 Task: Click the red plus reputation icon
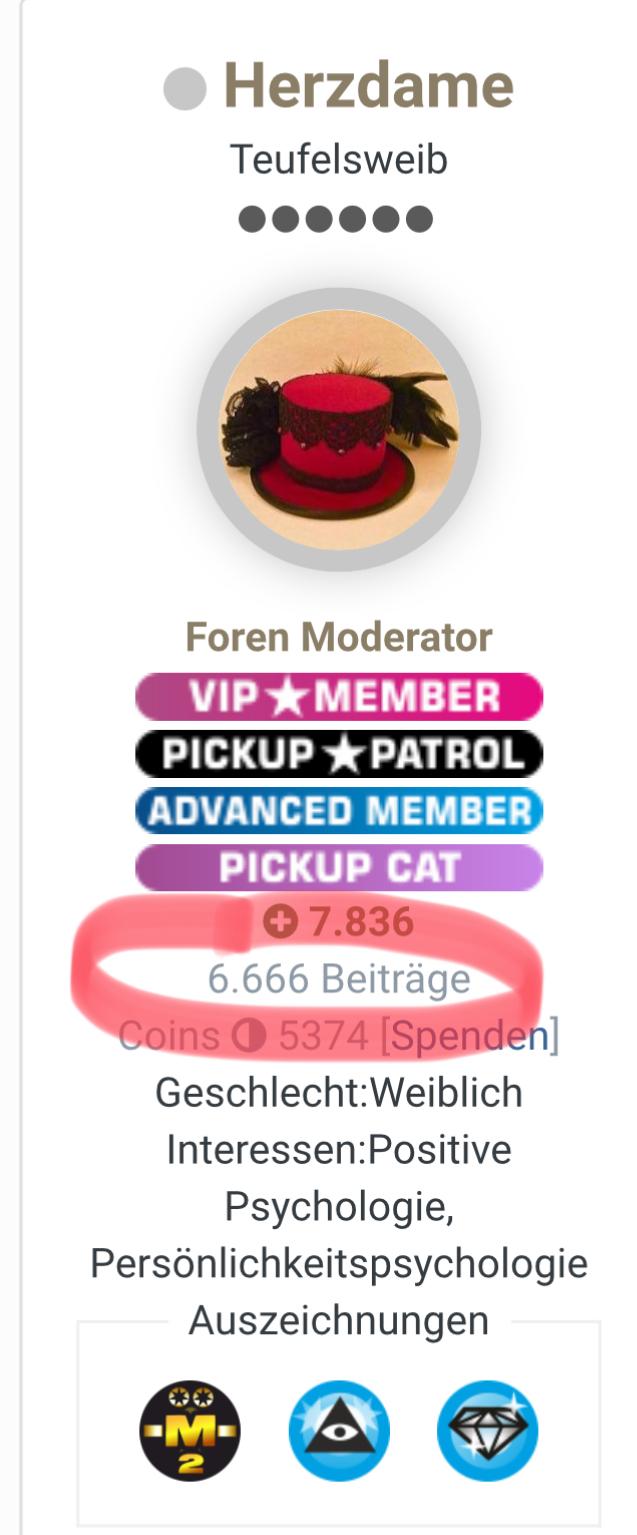(x=282, y=923)
